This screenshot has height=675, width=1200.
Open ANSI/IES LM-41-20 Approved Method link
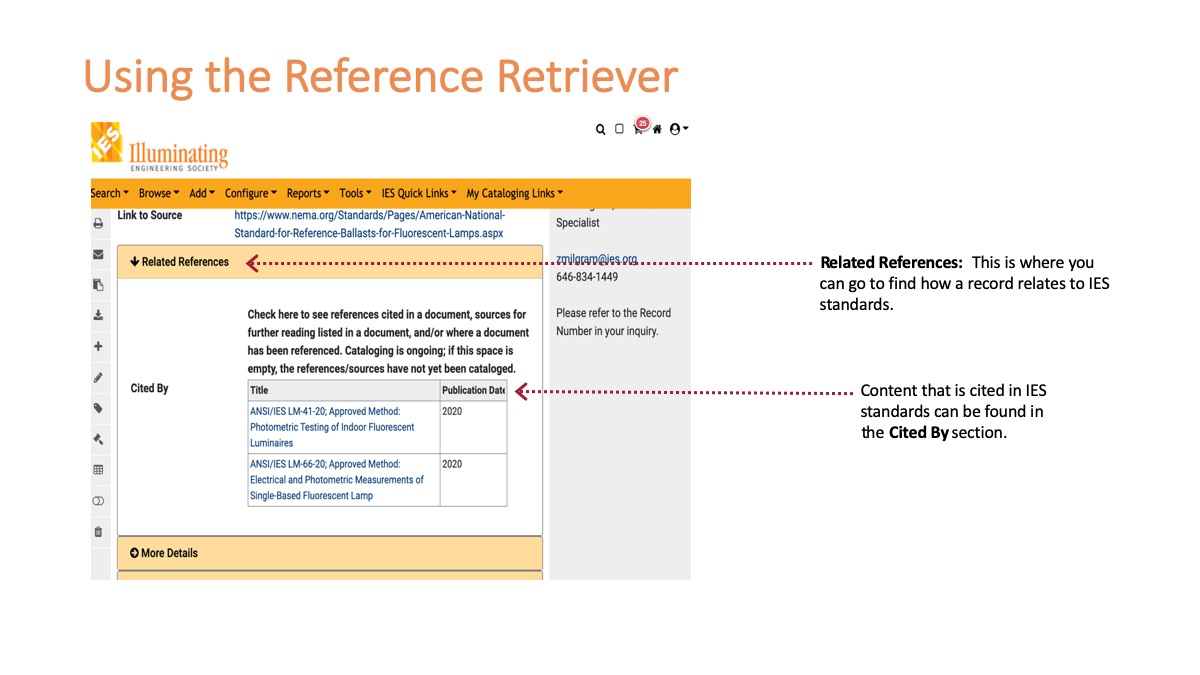click(x=332, y=427)
